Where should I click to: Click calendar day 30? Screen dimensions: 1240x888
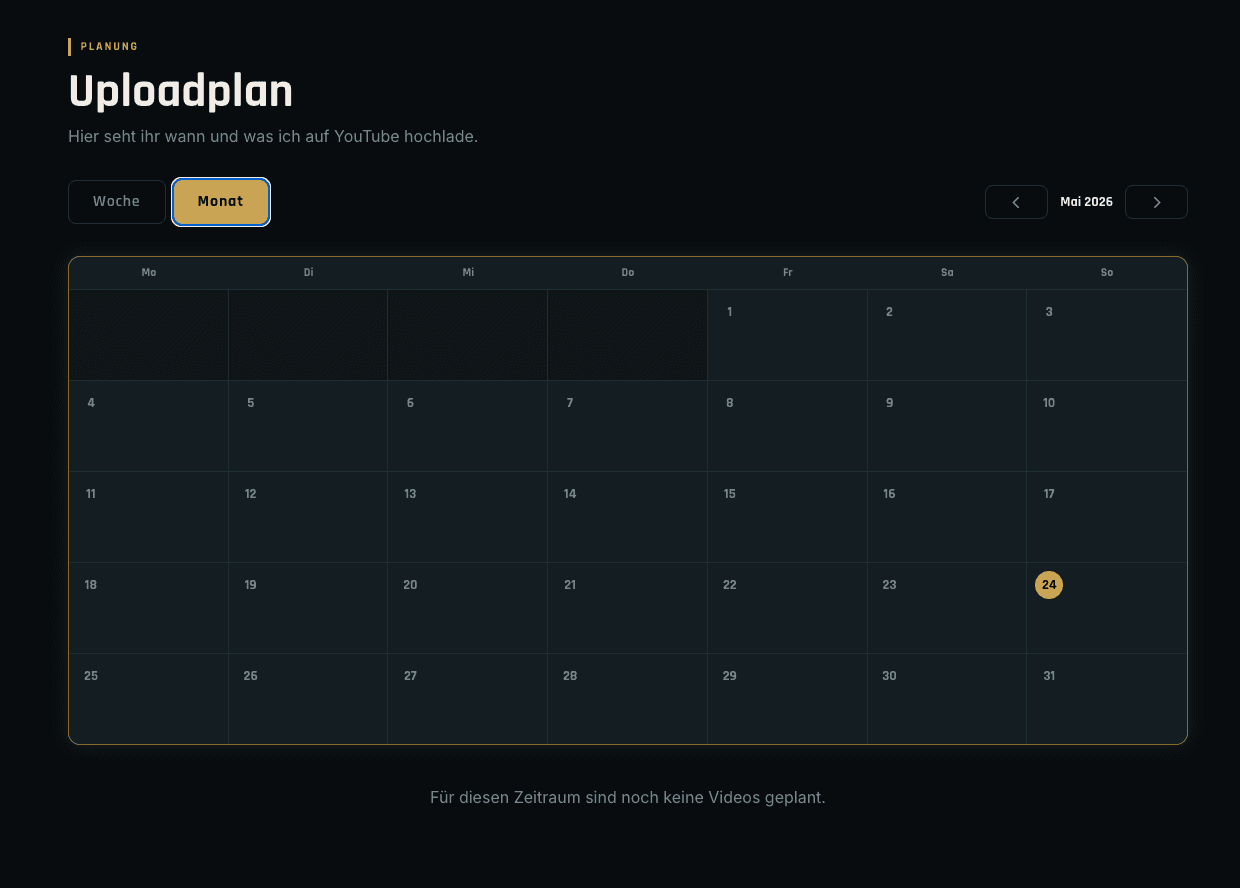click(947, 699)
